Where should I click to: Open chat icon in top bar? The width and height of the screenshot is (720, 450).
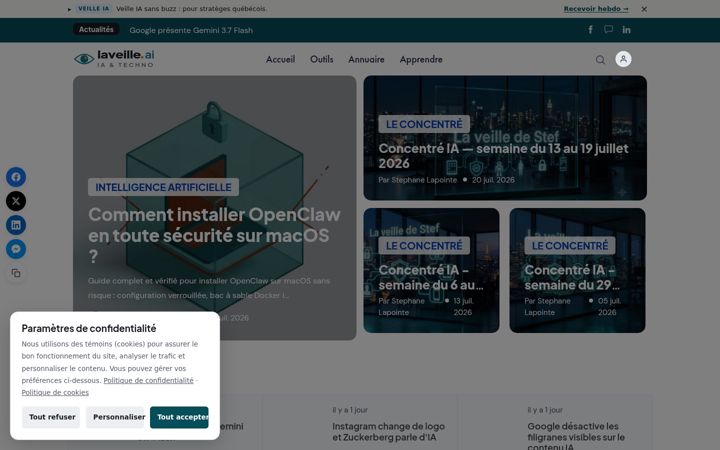(608, 30)
